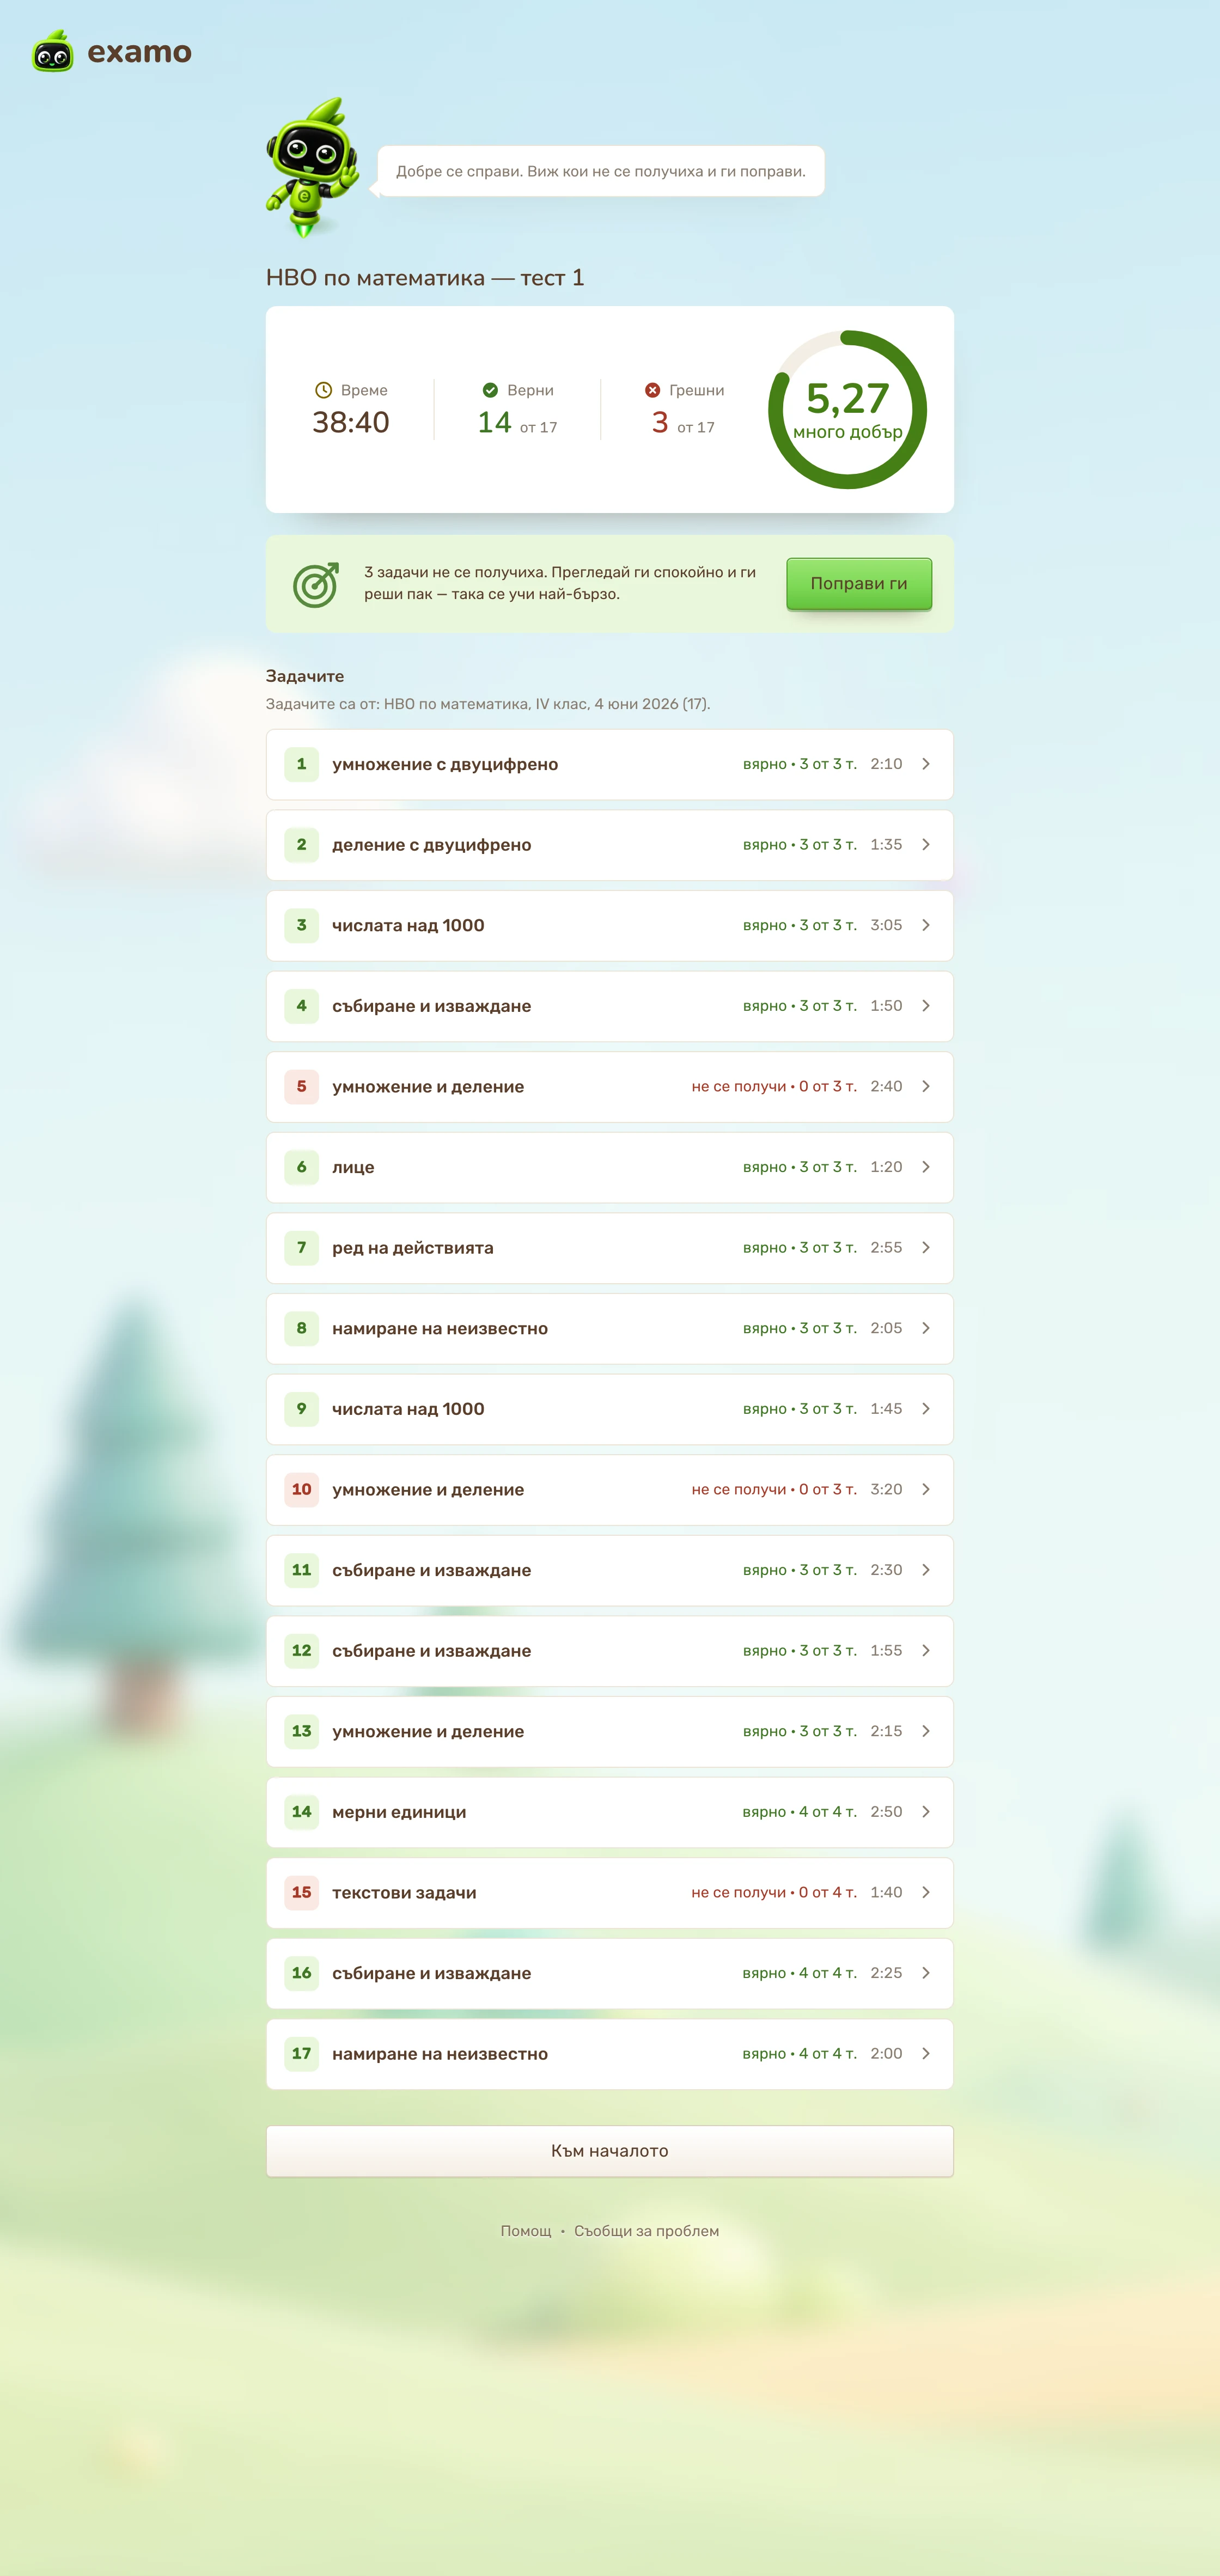The width and height of the screenshot is (1220, 2576).
Task: Open the Помощ link in the footer
Action: click(526, 2231)
